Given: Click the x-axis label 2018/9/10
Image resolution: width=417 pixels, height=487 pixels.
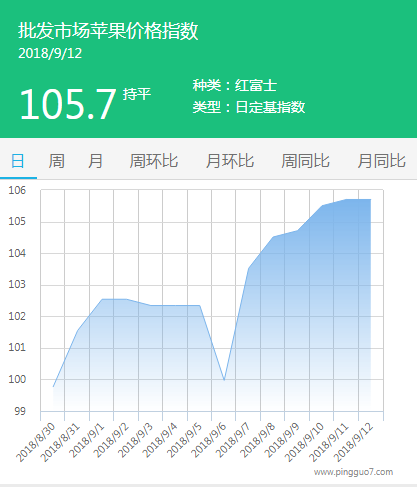Looking at the screenshot, I should tap(304, 442).
